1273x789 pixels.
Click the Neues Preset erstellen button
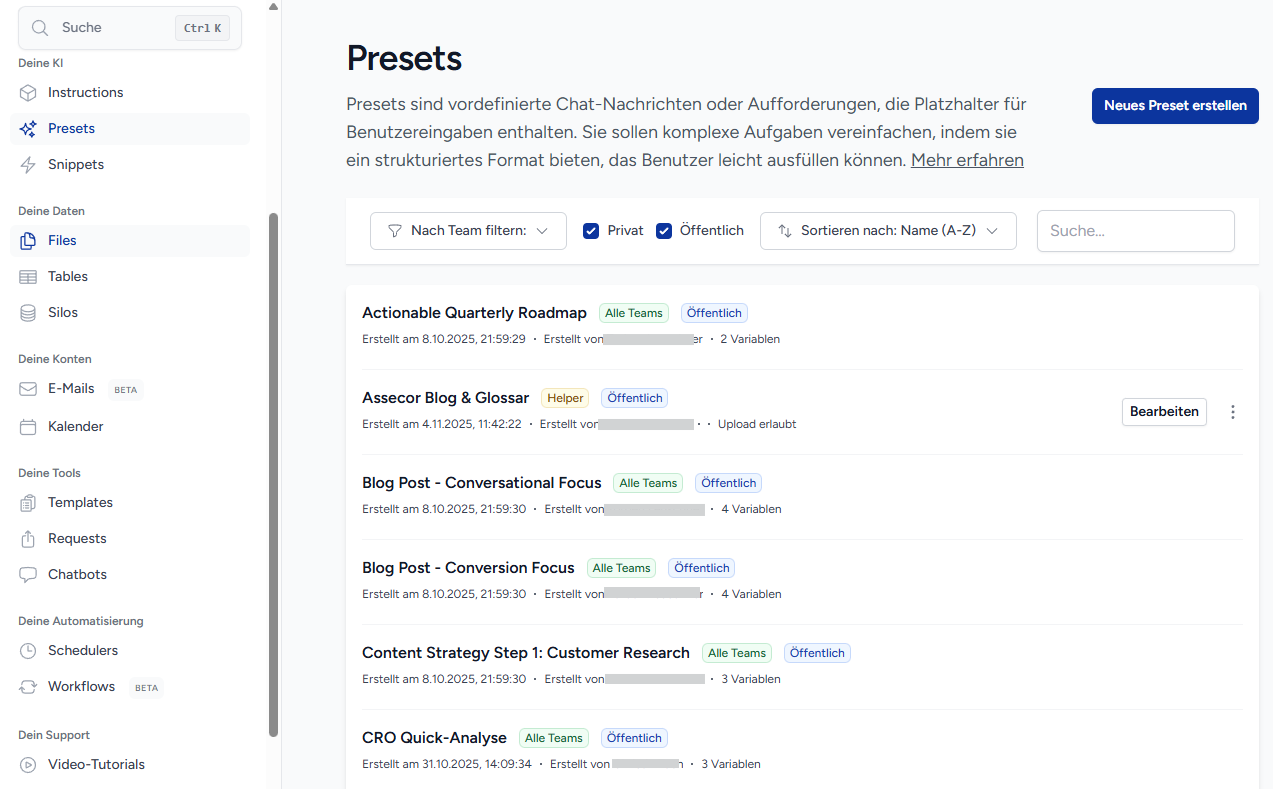[1174, 105]
